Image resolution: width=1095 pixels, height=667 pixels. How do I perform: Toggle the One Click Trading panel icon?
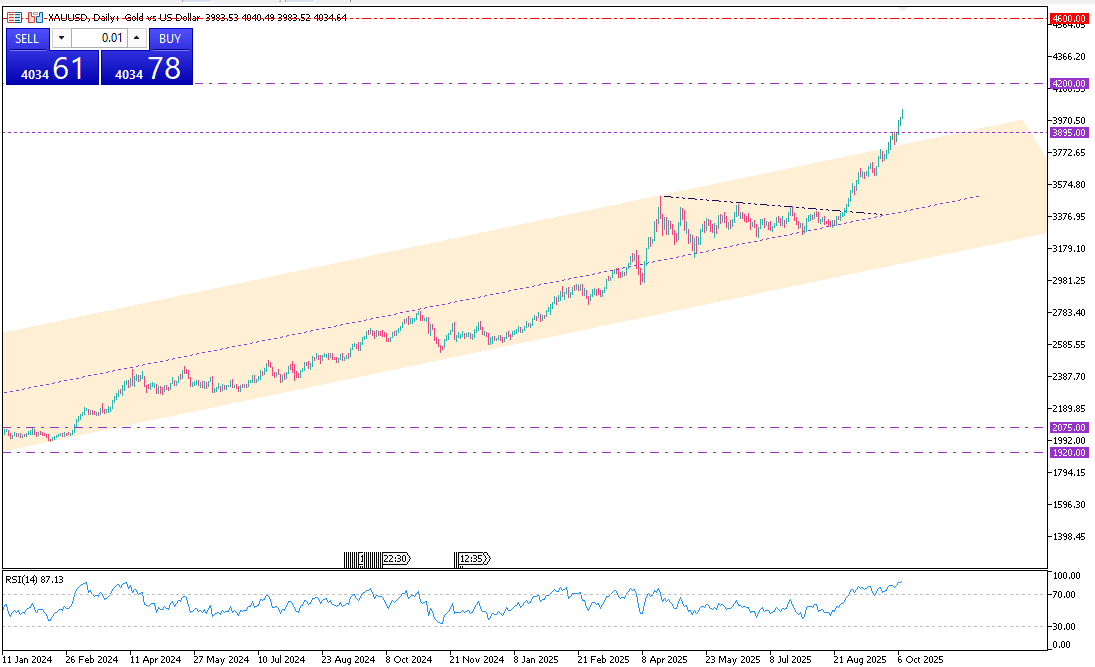tap(13, 18)
